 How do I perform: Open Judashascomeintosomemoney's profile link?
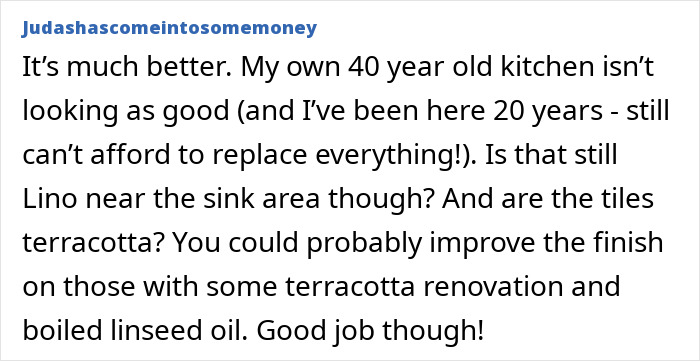169,28
